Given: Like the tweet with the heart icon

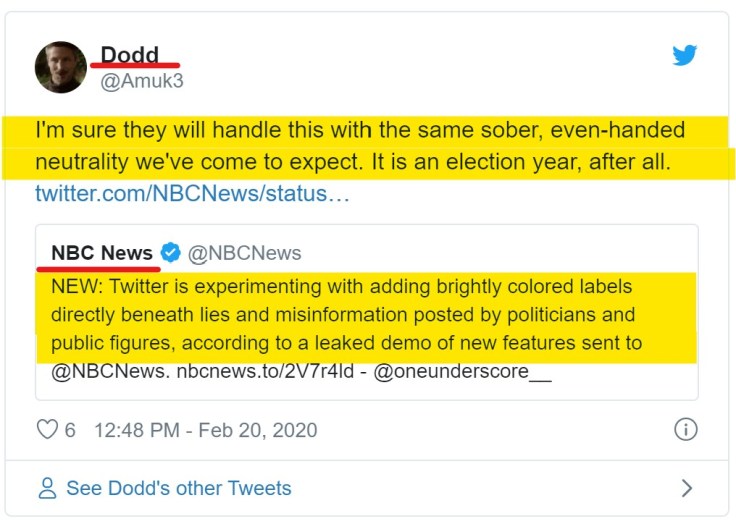Looking at the screenshot, I should pyautogui.click(x=47, y=430).
